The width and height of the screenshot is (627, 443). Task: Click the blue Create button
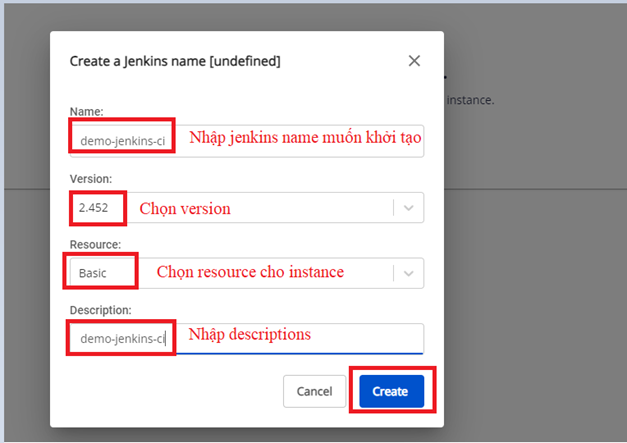(x=390, y=391)
